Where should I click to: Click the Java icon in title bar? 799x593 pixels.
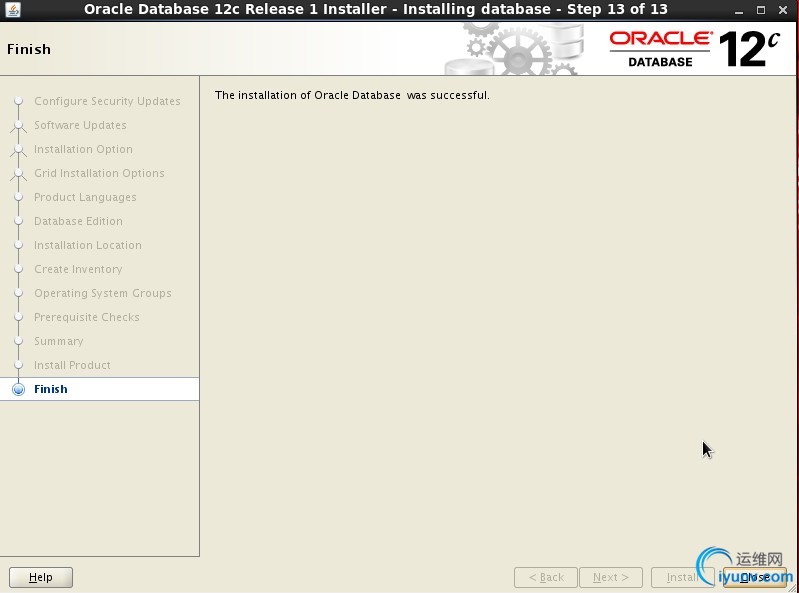click(x=13, y=9)
